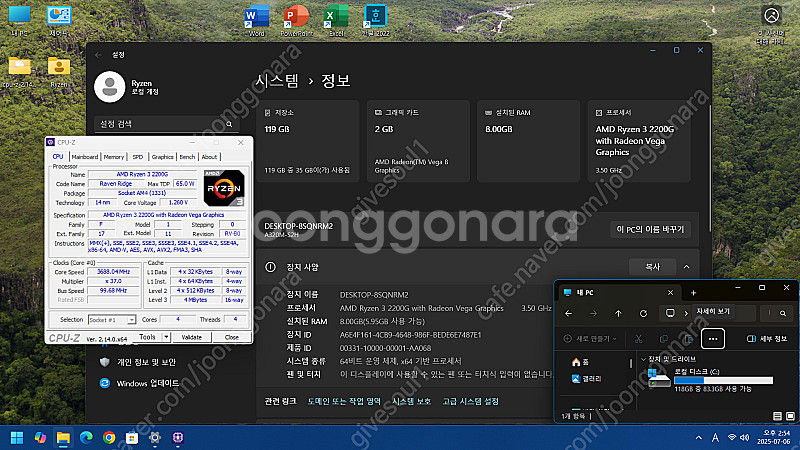Collapse the device specifications section
This screenshot has width=800, height=450.
point(687,267)
